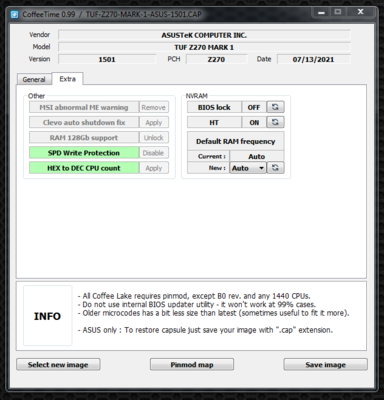Click the Save image button
384x400 pixels.
click(326, 364)
